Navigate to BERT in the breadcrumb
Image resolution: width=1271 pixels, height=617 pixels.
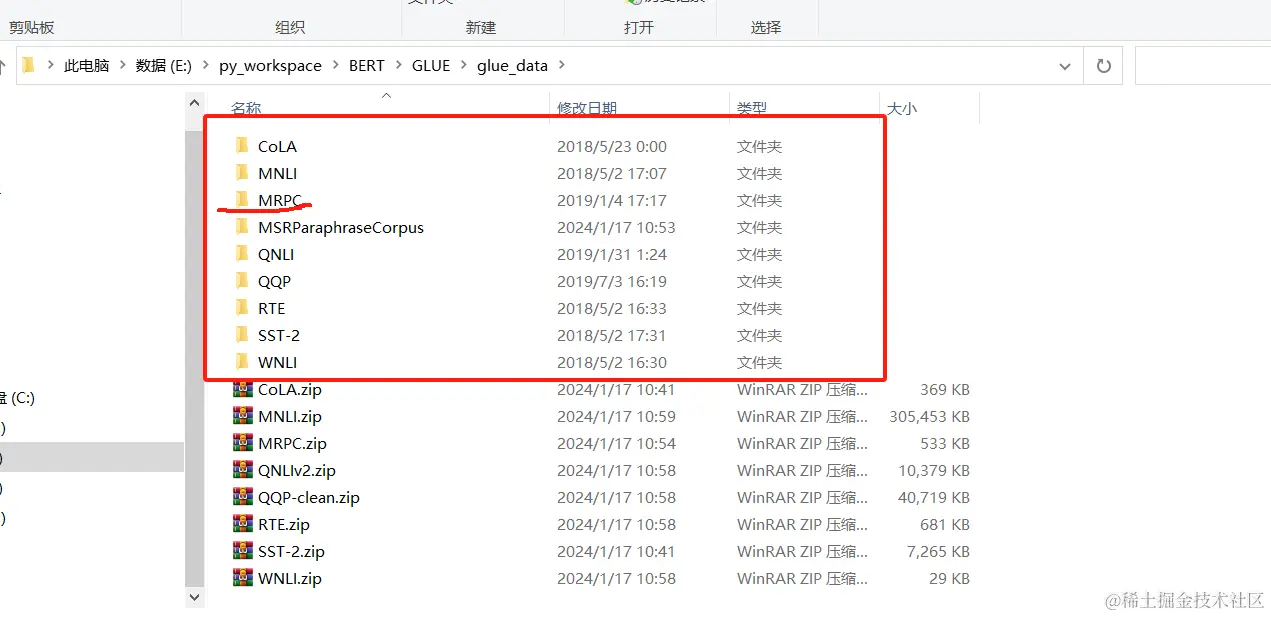pyautogui.click(x=367, y=65)
